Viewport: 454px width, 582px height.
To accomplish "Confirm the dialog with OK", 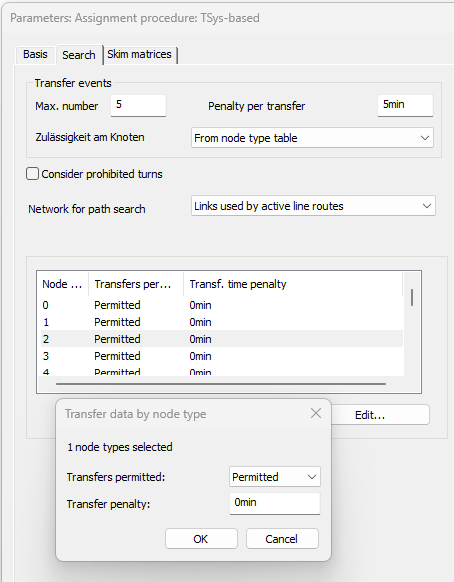I will pos(201,539).
